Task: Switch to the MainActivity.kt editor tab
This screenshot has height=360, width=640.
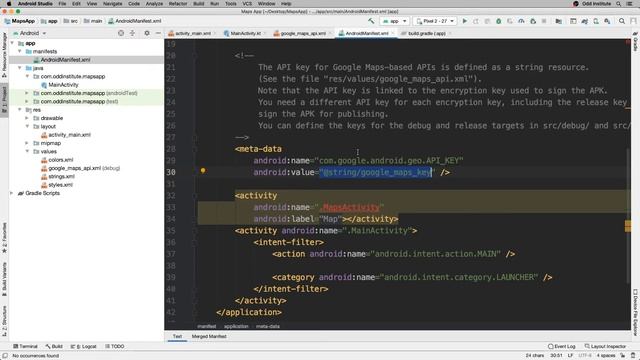Action: click(245, 33)
